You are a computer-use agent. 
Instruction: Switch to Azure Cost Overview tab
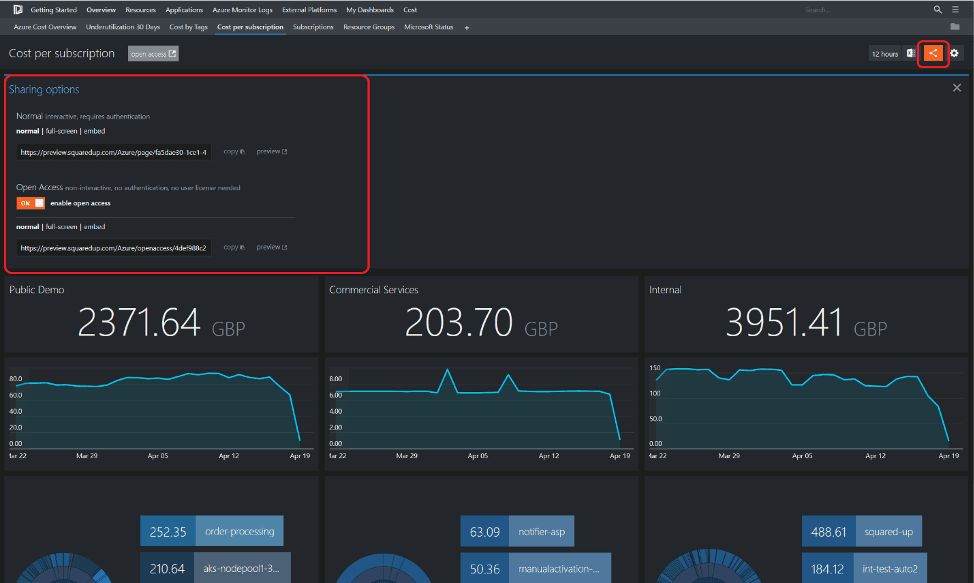pos(45,27)
